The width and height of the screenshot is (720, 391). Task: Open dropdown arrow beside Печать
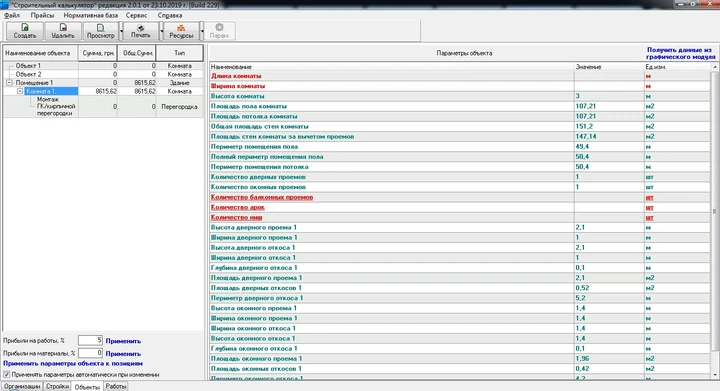(161, 31)
